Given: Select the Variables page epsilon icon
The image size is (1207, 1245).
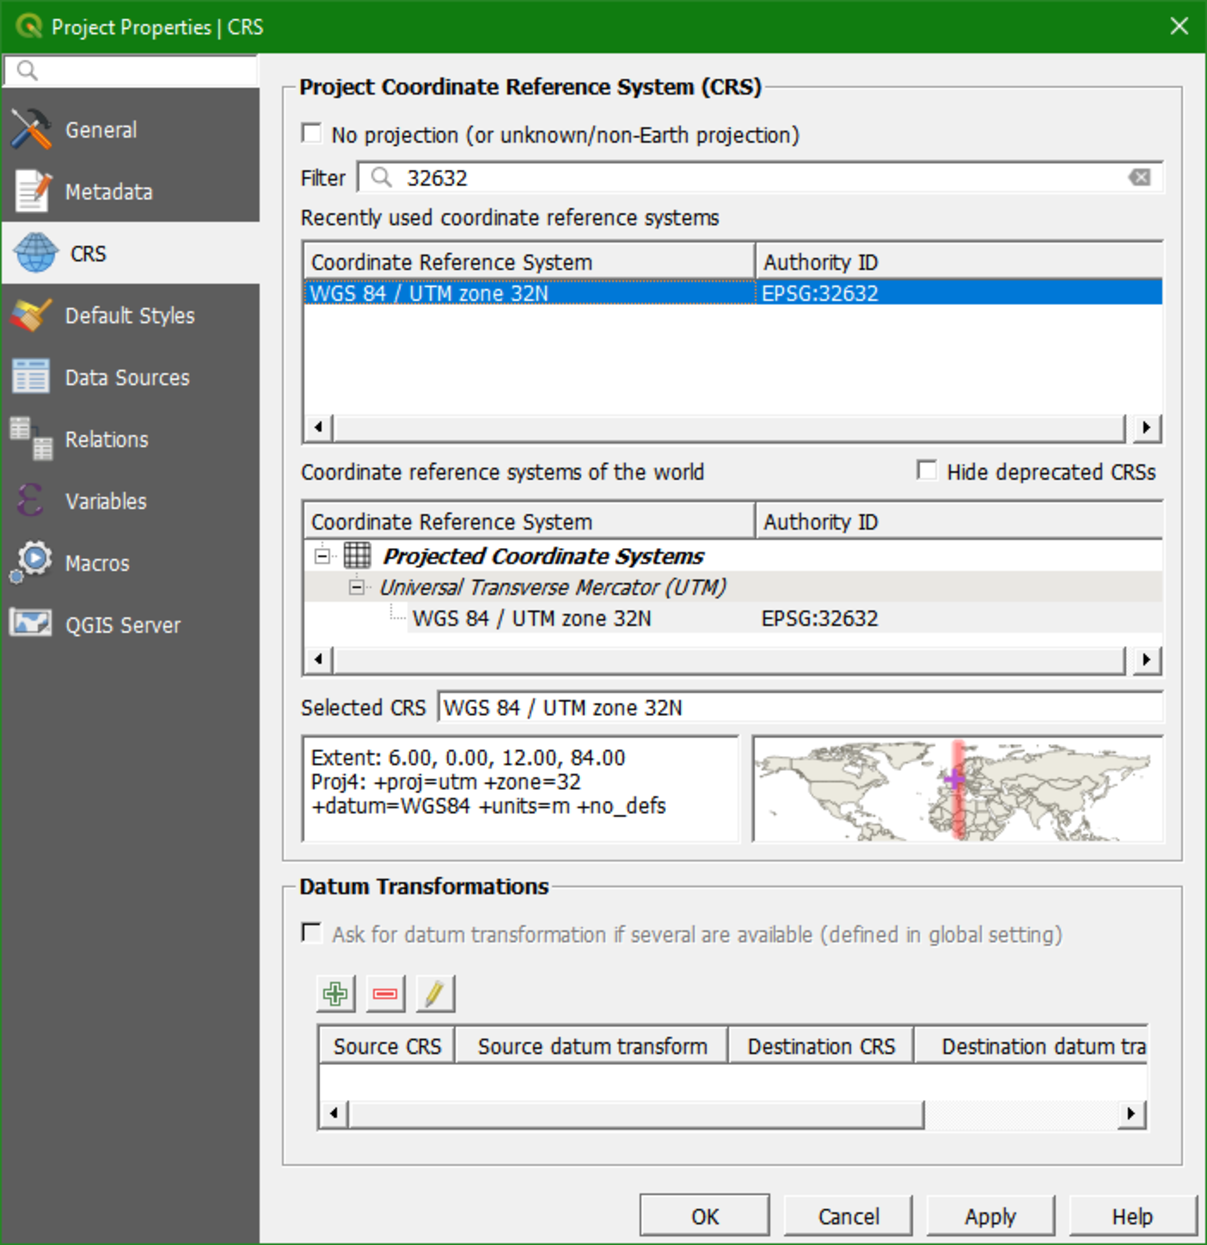Looking at the screenshot, I should tap(31, 501).
